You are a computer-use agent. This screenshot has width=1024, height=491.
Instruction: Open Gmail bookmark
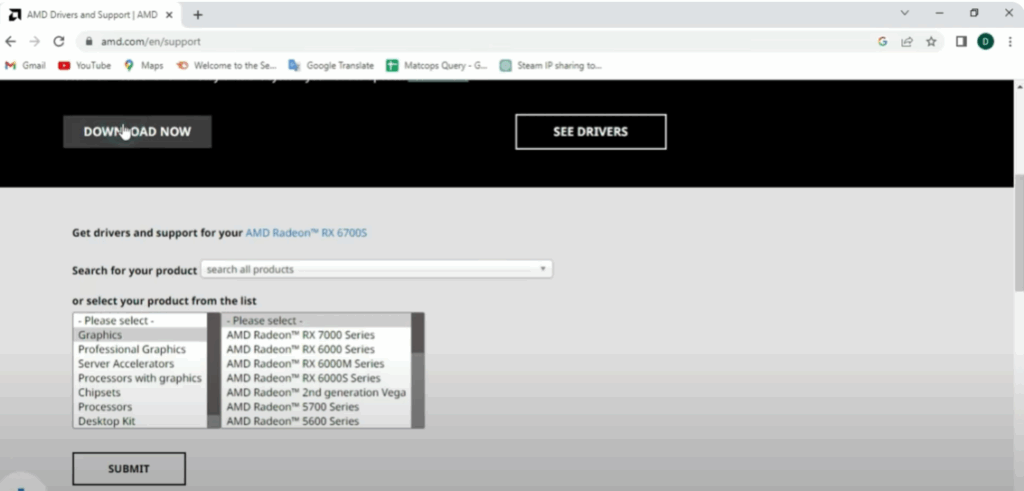pyautogui.click(x=25, y=65)
